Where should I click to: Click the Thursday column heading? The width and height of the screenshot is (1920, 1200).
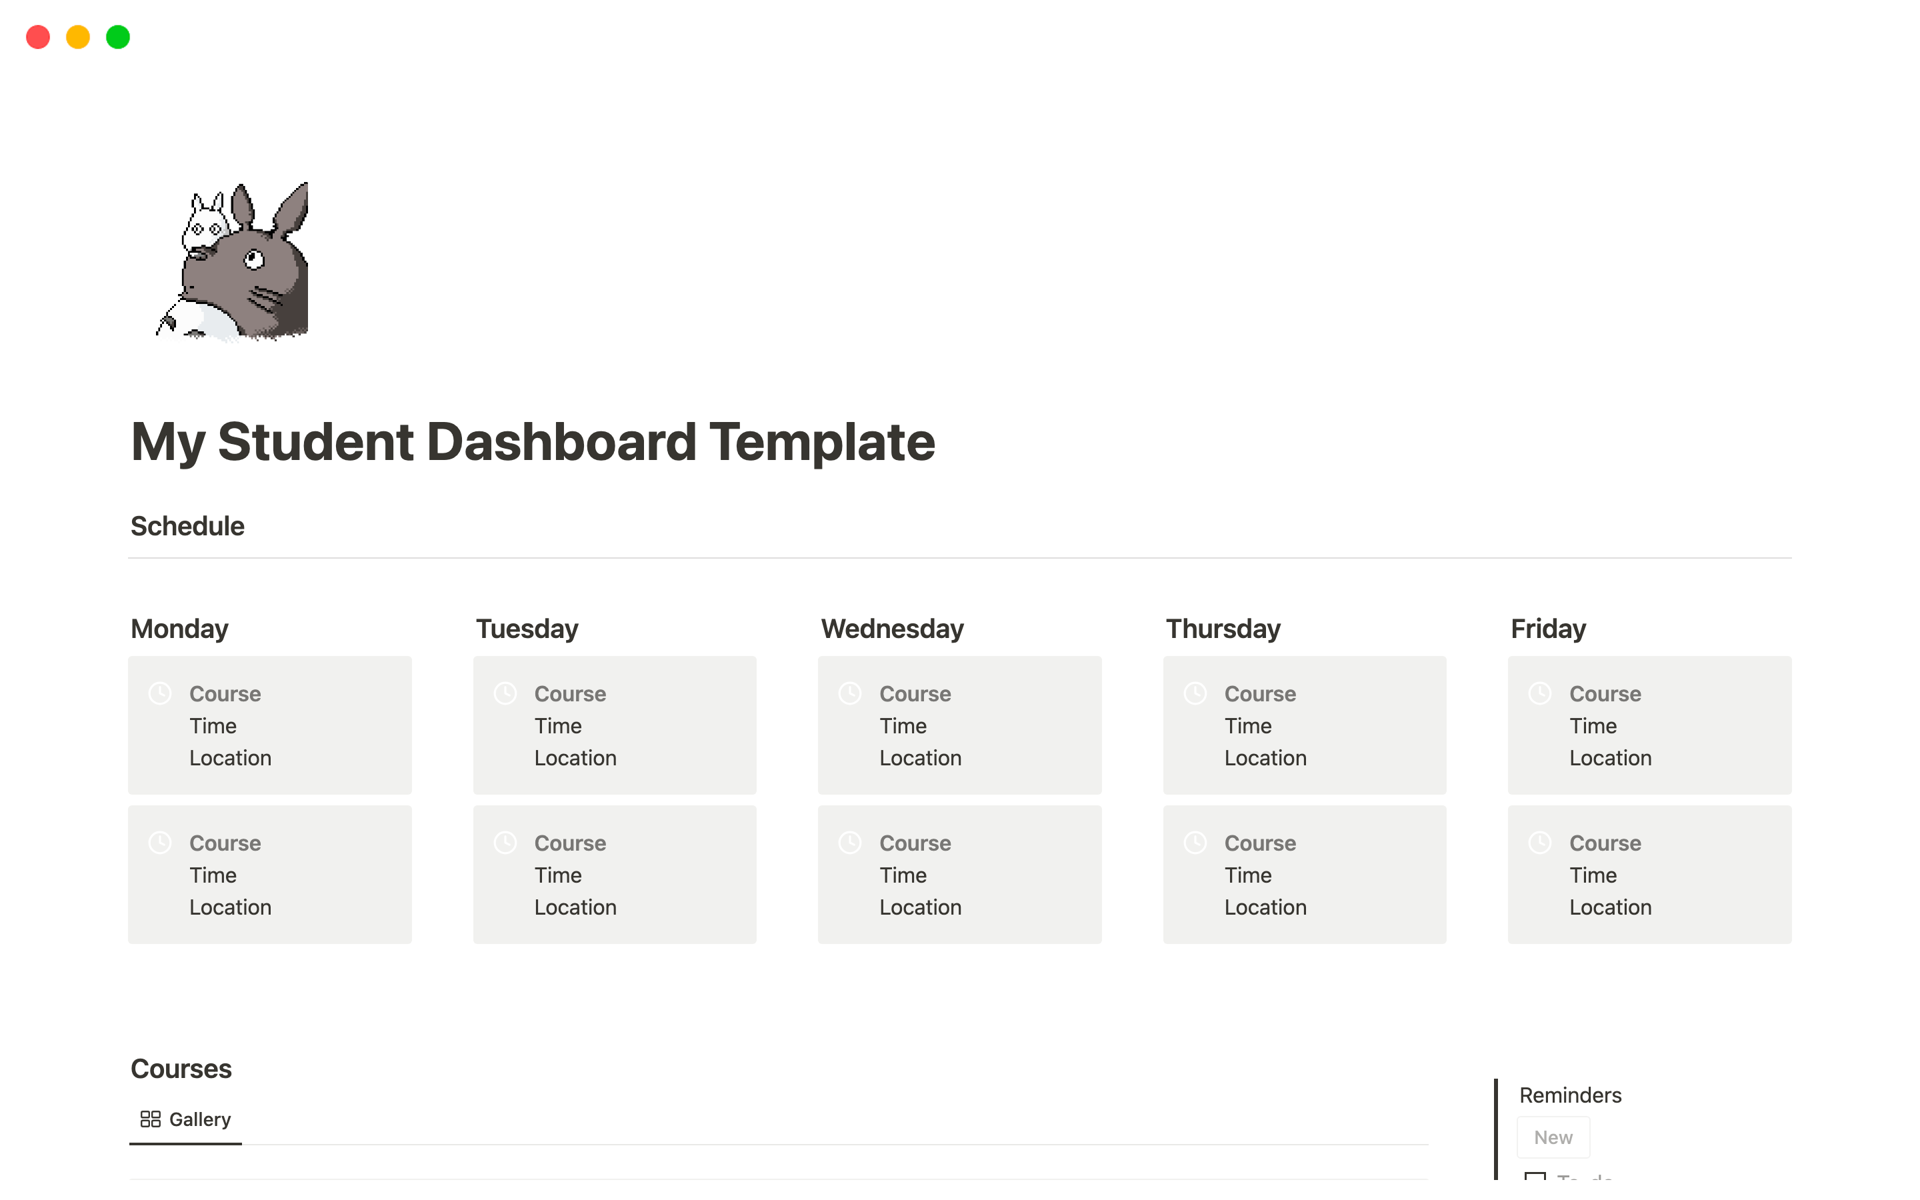pyautogui.click(x=1223, y=629)
